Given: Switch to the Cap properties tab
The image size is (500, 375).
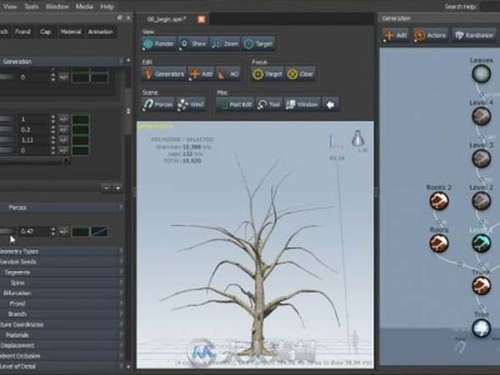Looking at the screenshot, I should click(x=45, y=32).
